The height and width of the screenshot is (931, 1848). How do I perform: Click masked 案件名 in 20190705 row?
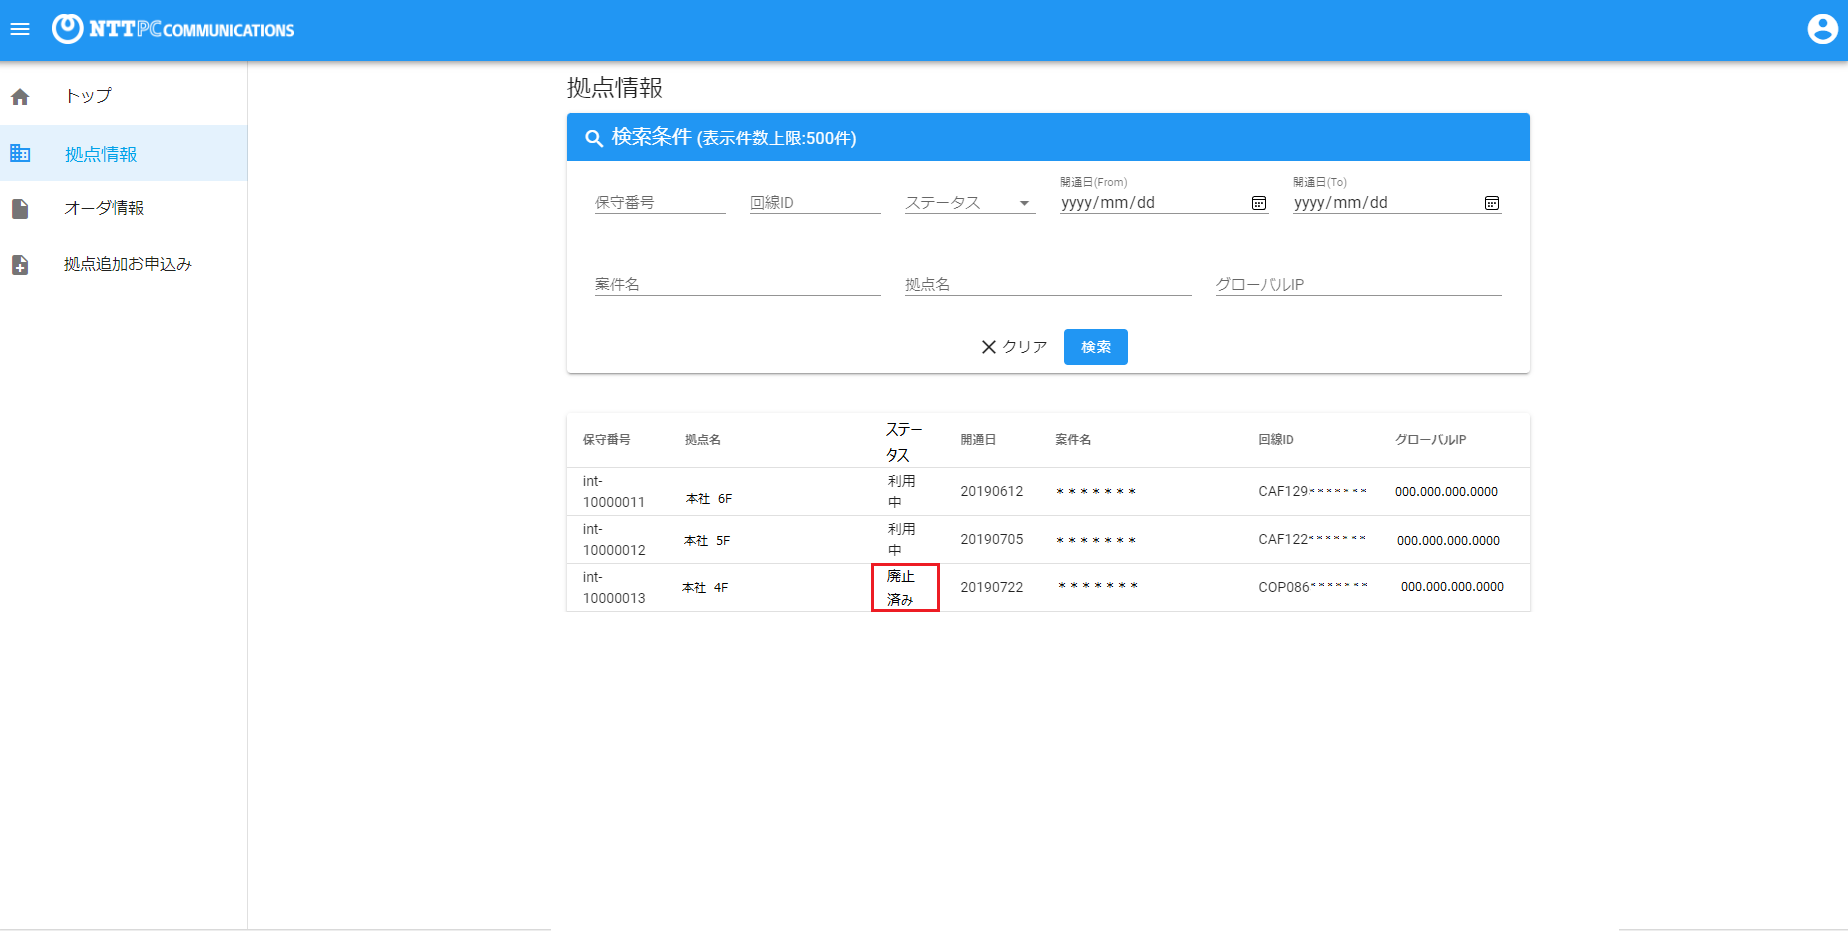pos(1096,540)
